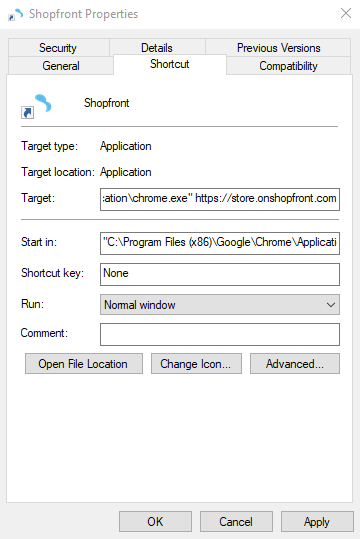Click the Target location: label
Screen dimensions: 360x539
coord(58,172)
